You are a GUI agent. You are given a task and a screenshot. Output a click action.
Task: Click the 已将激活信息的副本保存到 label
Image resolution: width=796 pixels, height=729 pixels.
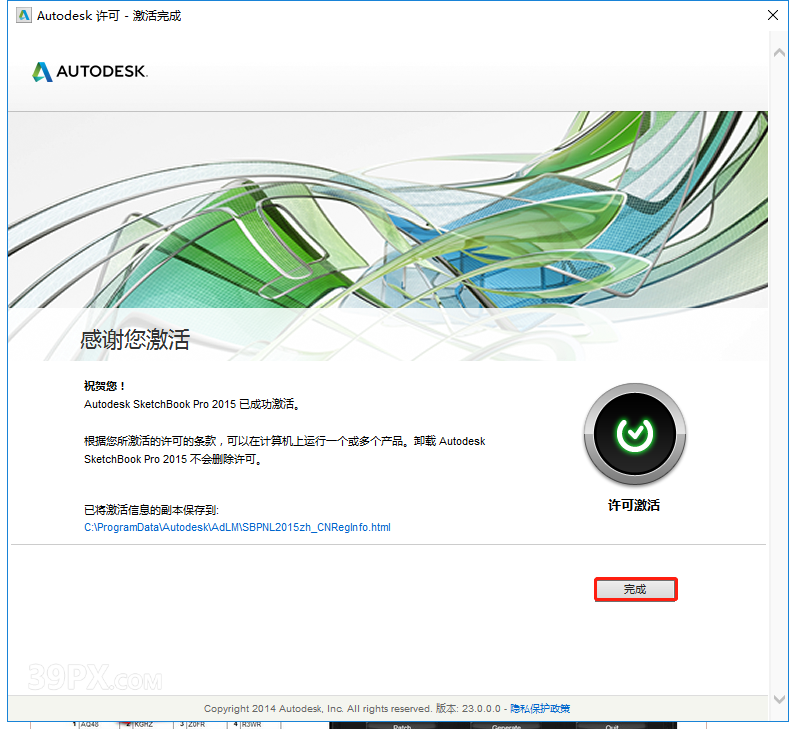(151, 510)
